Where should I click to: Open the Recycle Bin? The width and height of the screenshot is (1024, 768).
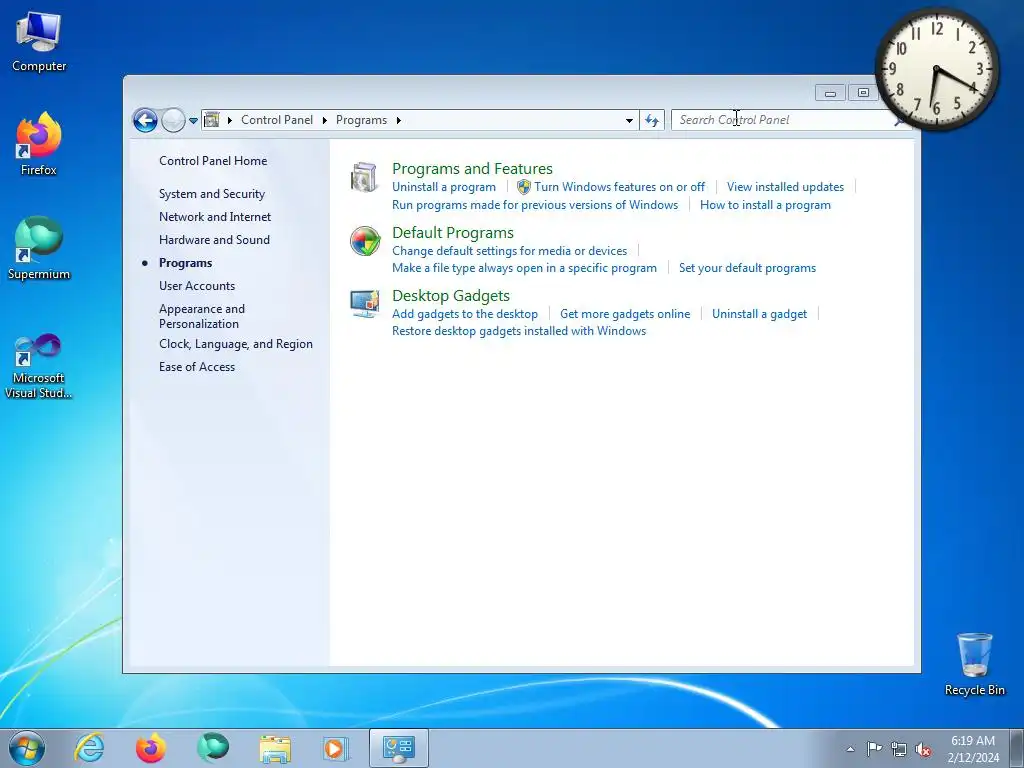974,664
